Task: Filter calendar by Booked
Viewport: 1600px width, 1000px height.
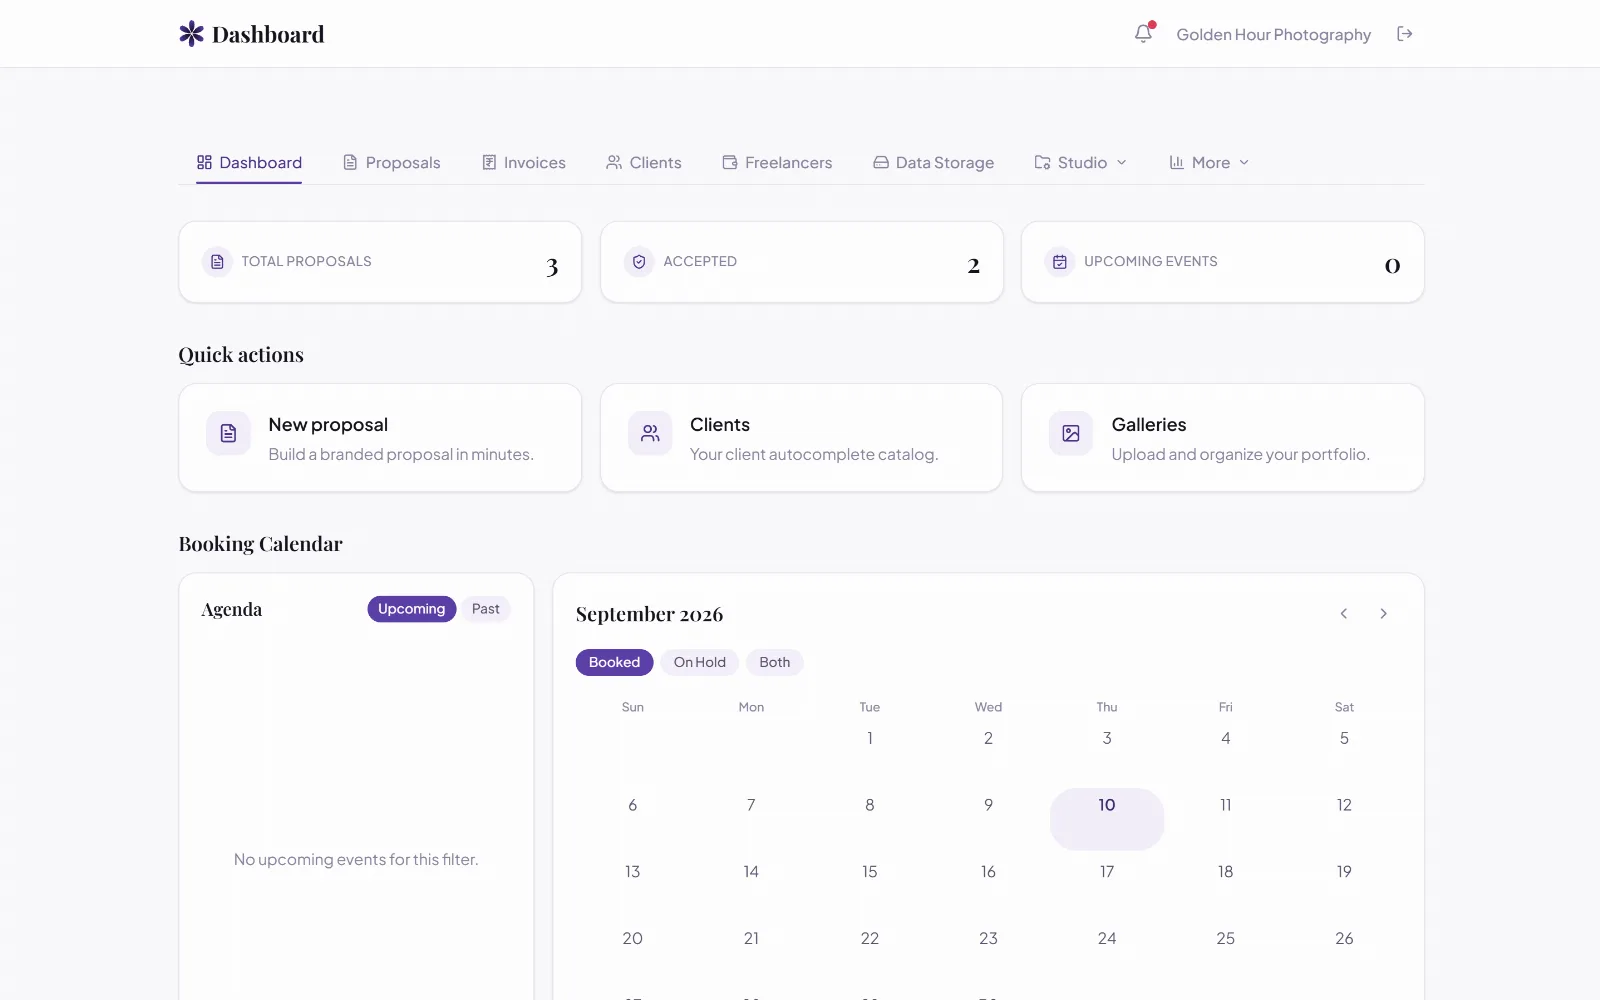Action: click(x=614, y=662)
